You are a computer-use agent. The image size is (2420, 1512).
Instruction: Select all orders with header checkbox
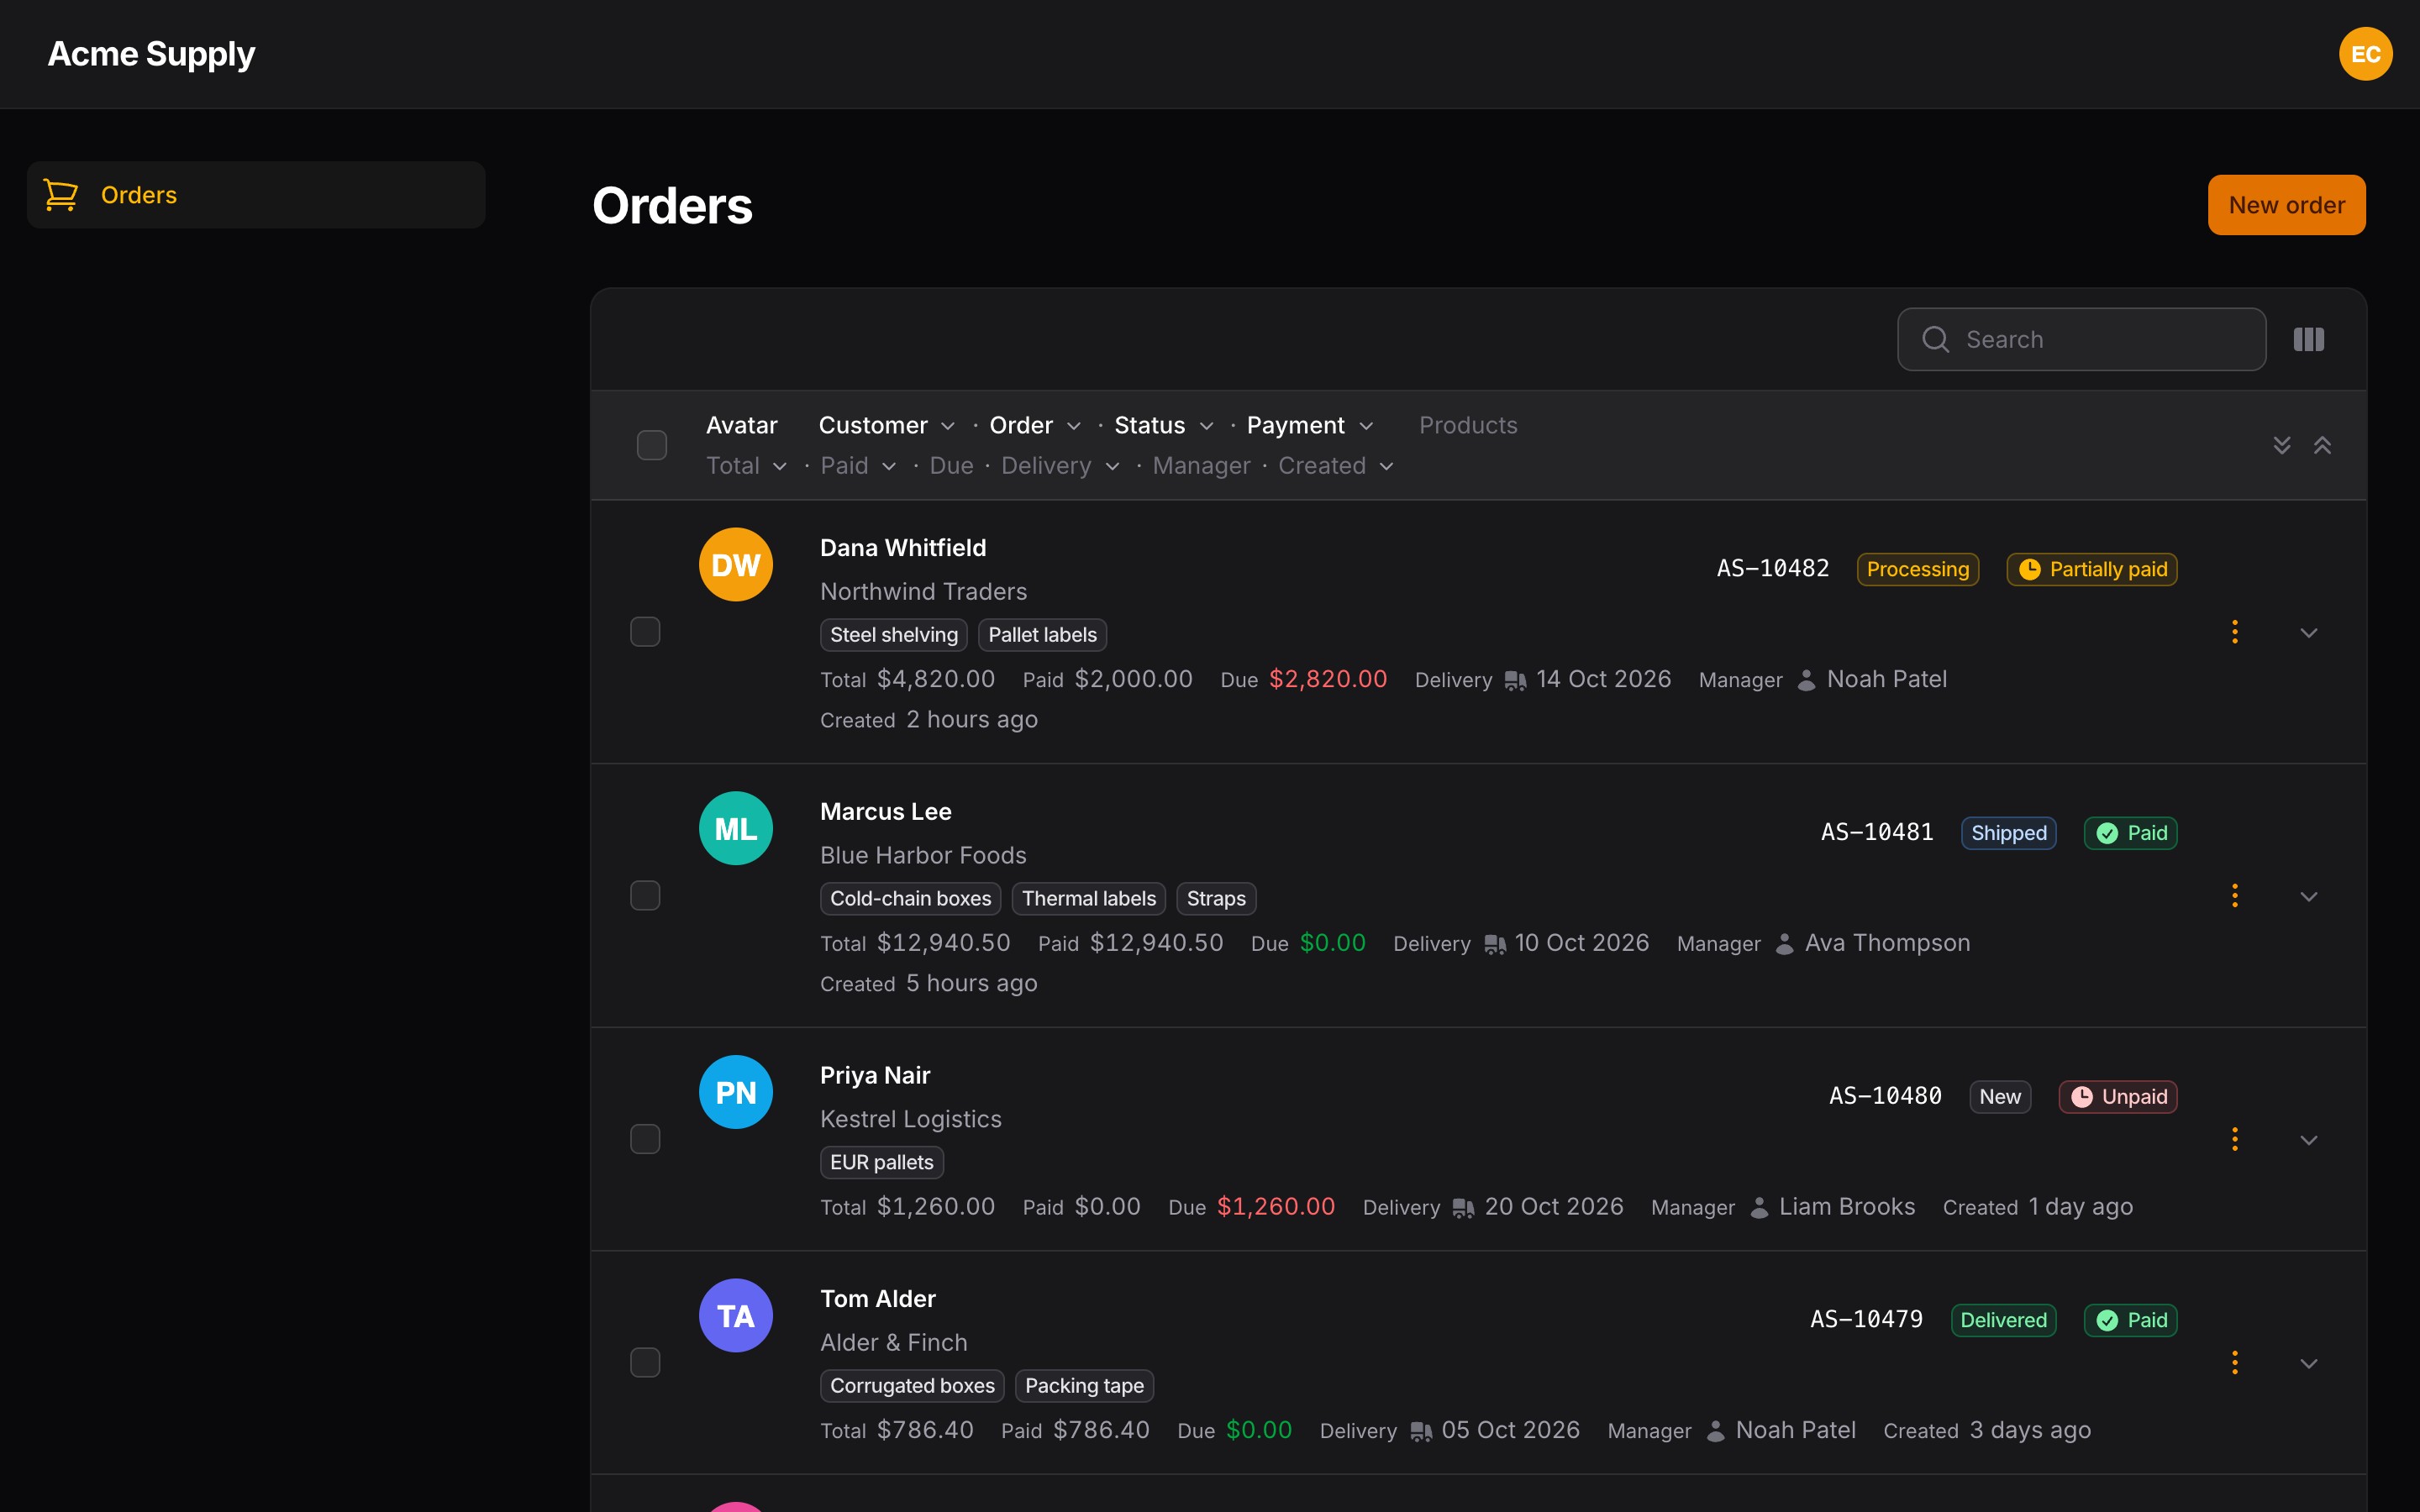(652, 445)
